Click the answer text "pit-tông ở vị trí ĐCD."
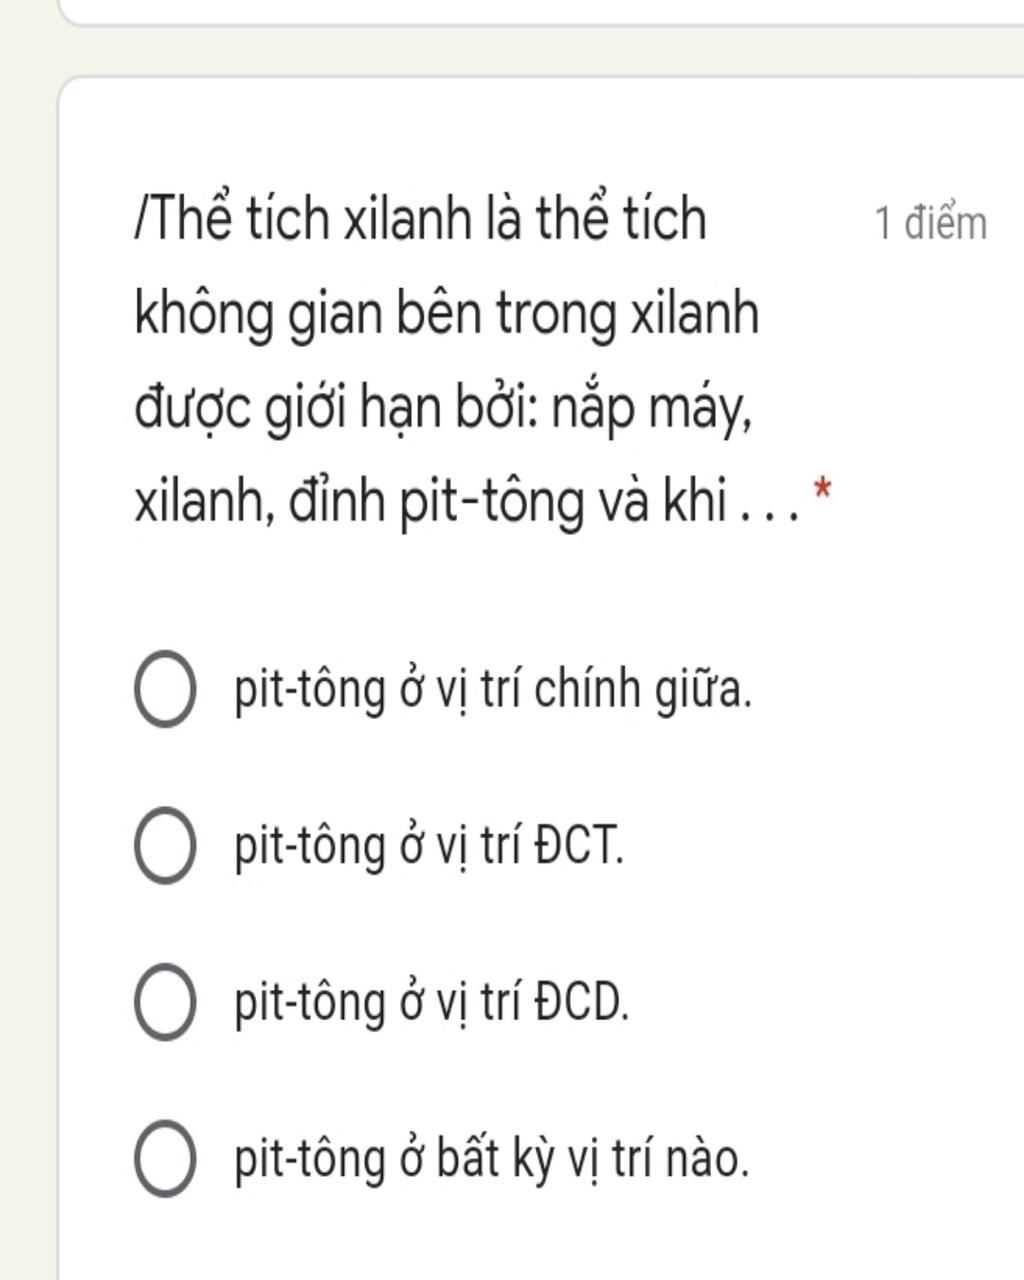1024x1280 pixels. coord(431,1002)
